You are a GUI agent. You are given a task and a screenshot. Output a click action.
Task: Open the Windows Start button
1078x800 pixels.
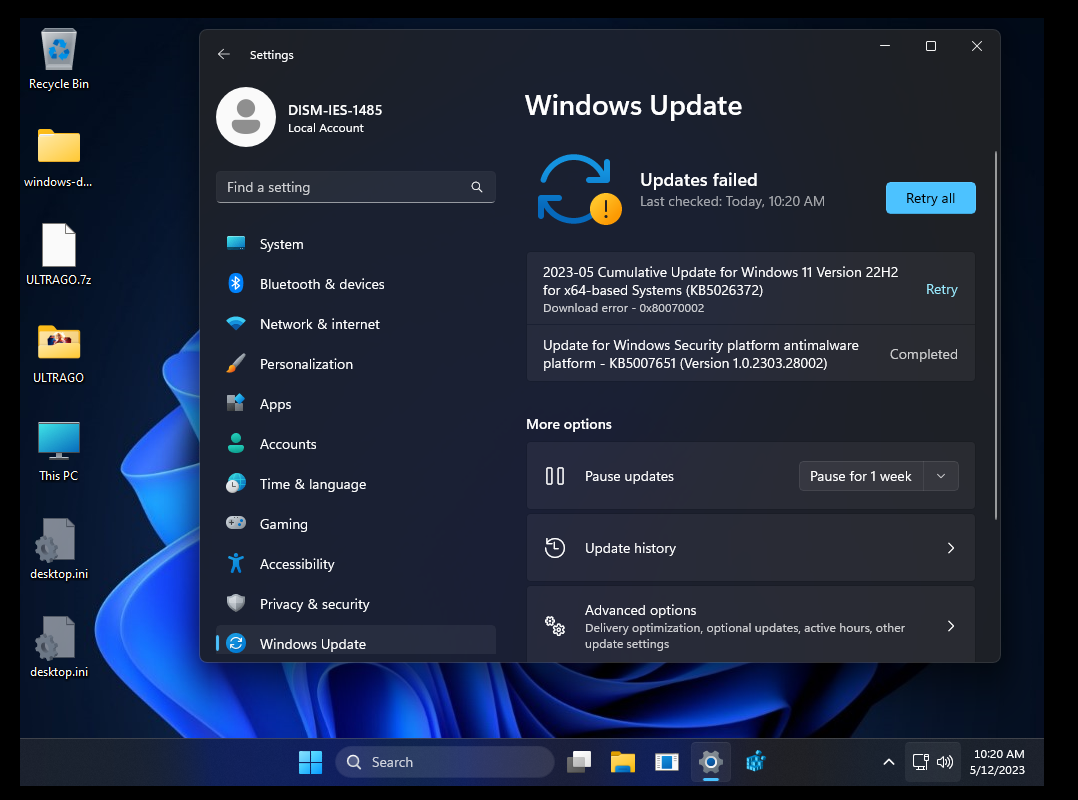[310, 762]
